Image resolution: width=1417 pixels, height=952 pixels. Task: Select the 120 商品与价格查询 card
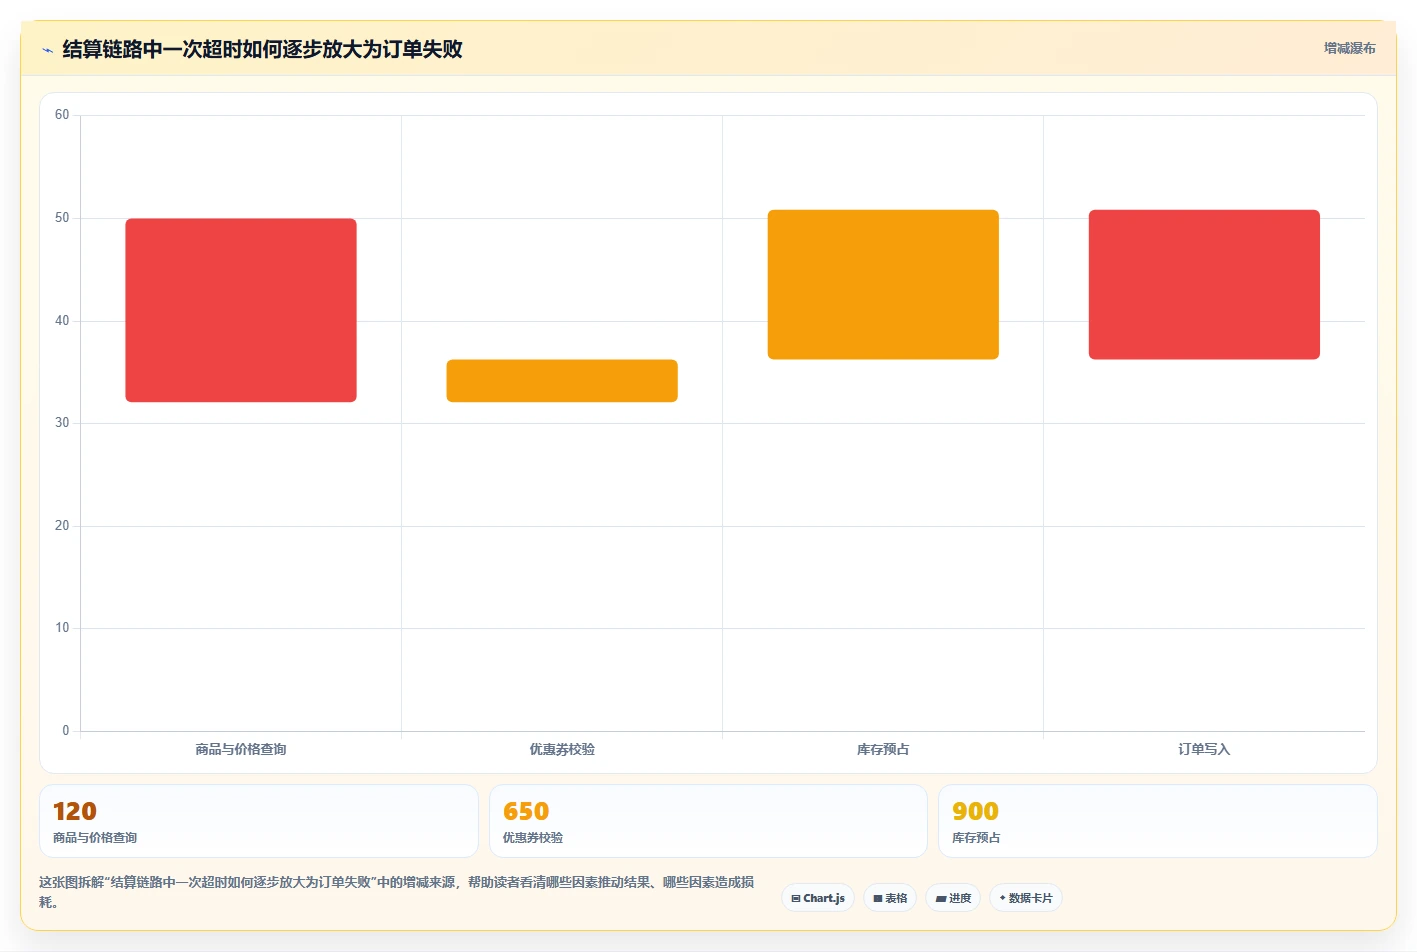click(x=259, y=821)
